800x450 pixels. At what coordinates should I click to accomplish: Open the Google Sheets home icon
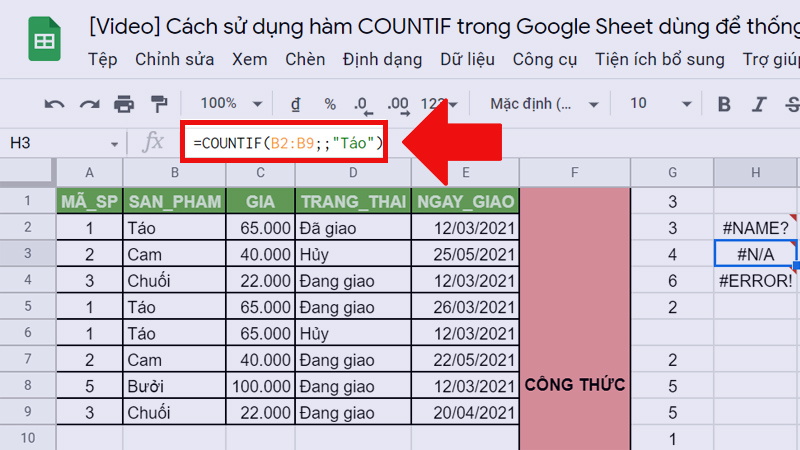(44, 42)
